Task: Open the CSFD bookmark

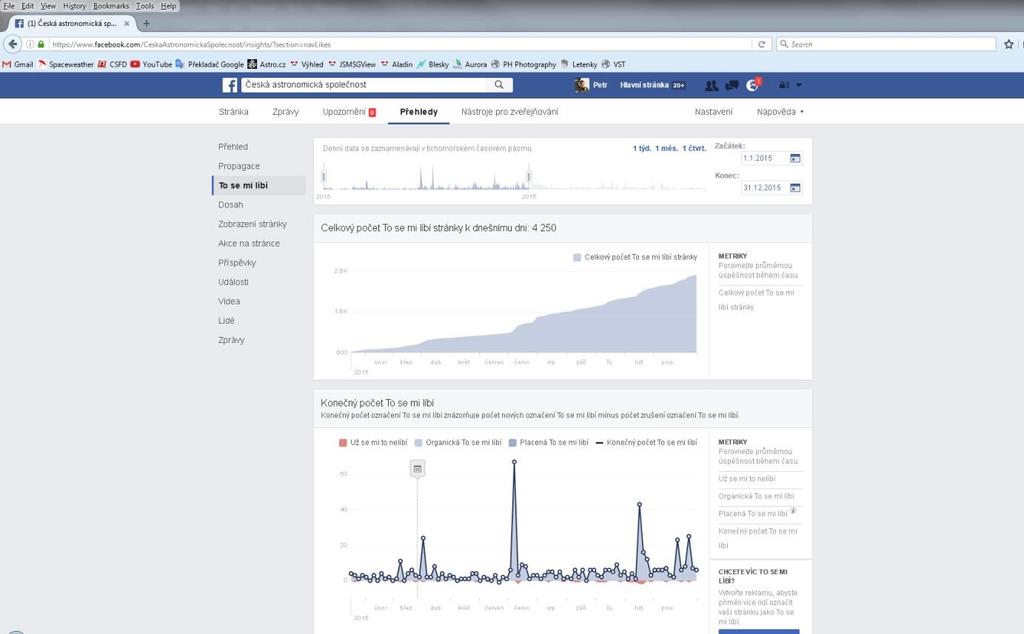Action: (x=112, y=64)
